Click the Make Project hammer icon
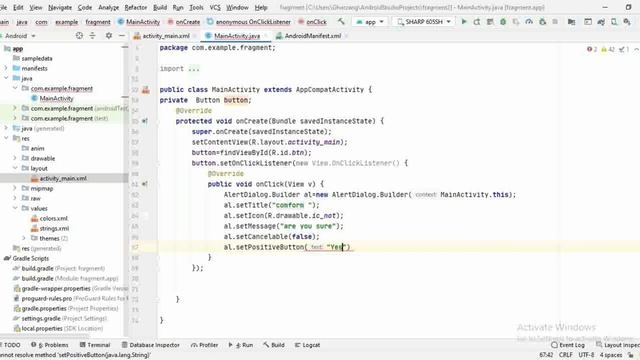 341,22
